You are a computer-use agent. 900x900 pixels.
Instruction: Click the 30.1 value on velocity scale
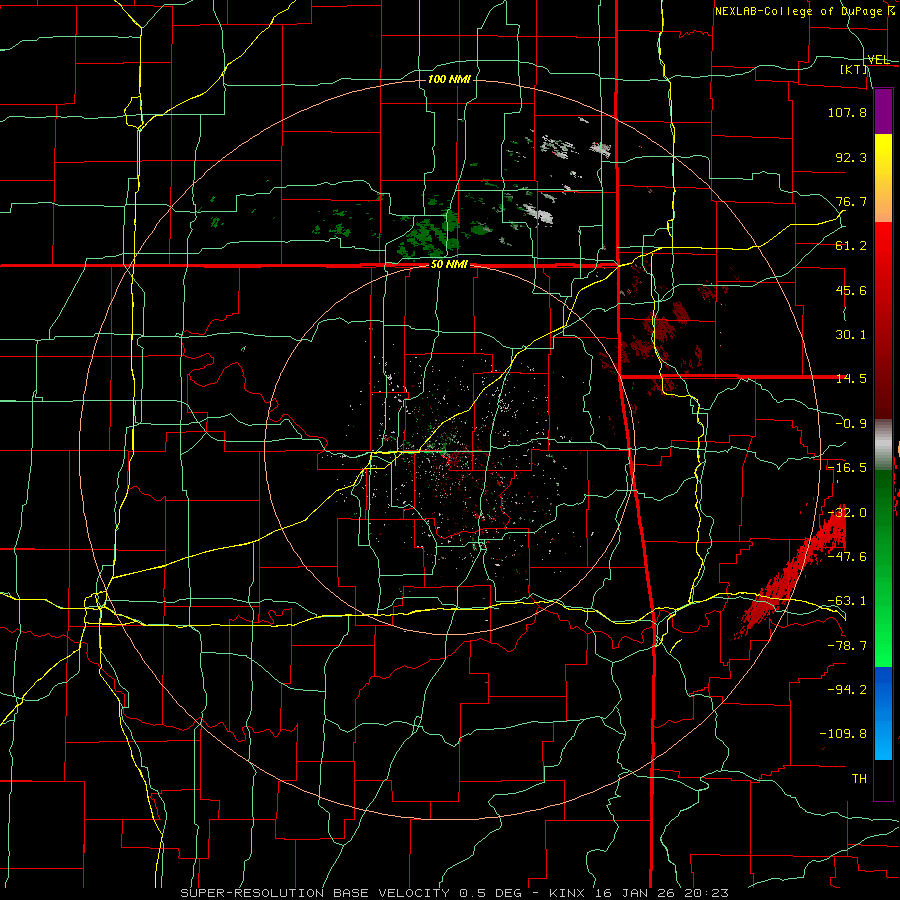pyautogui.click(x=851, y=335)
